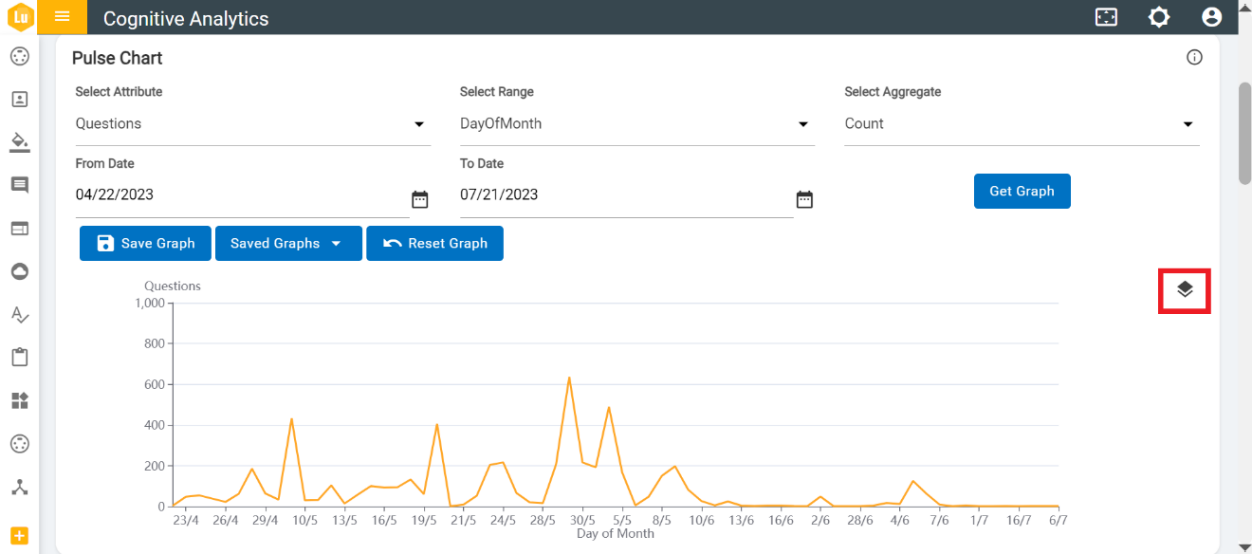
Task: Open the From Date calendar picker
Action: (x=420, y=199)
